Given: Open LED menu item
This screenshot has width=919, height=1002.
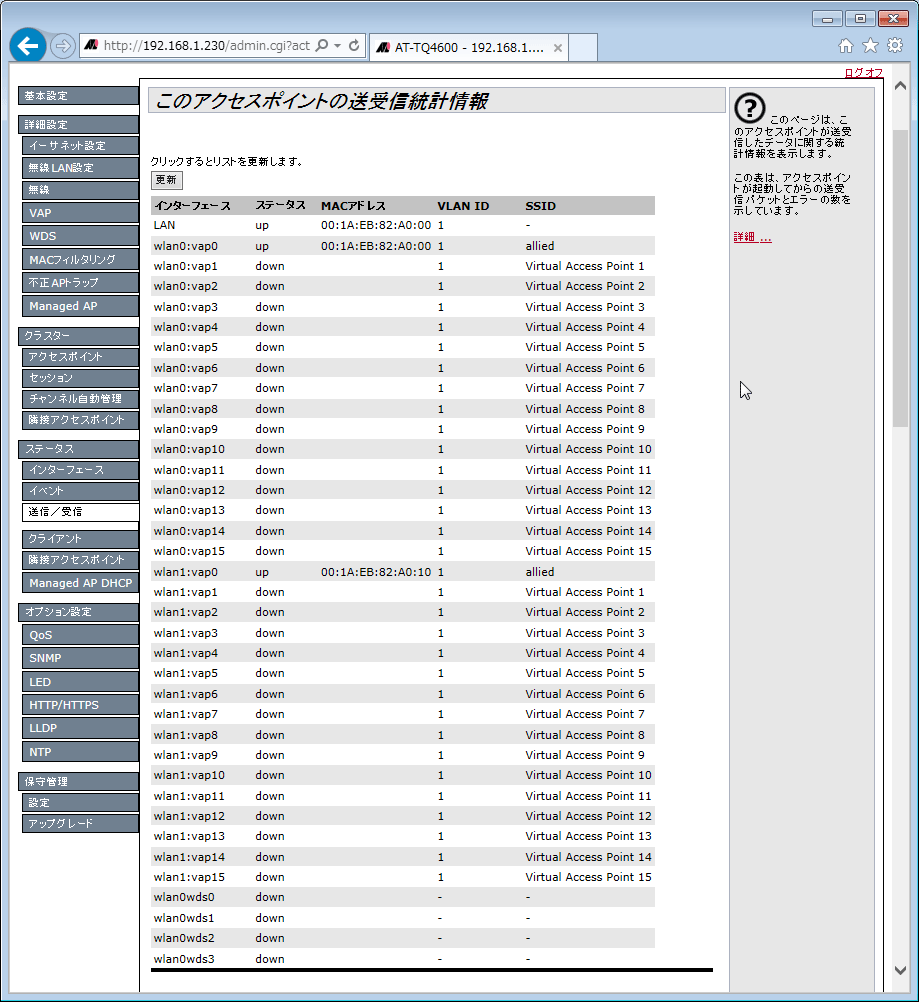Looking at the screenshot, I should (80, 682).
